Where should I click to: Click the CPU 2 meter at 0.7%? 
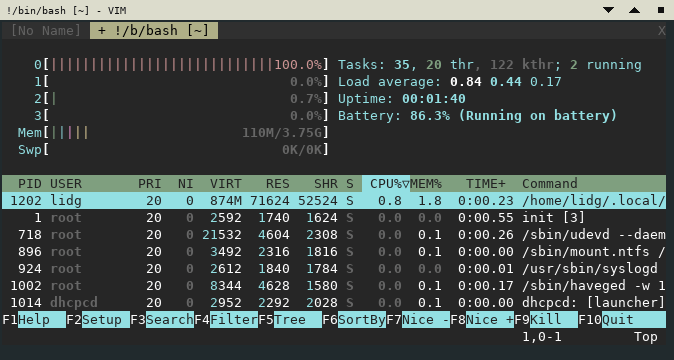tap(181, 99)
